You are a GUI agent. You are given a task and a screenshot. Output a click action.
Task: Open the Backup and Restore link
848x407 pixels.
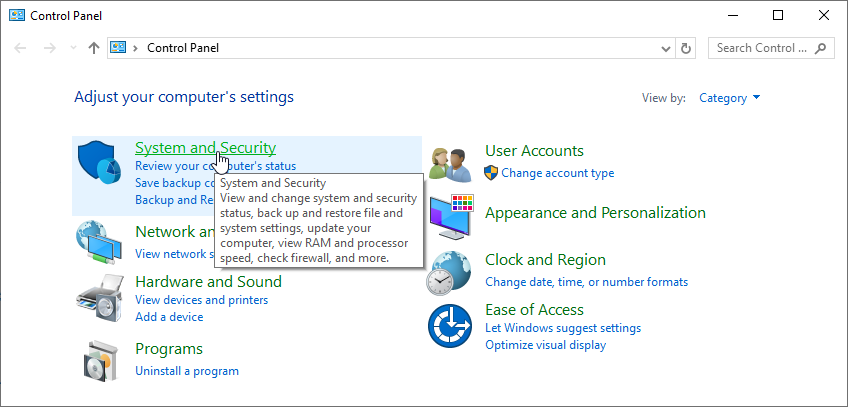pos(175,200)
